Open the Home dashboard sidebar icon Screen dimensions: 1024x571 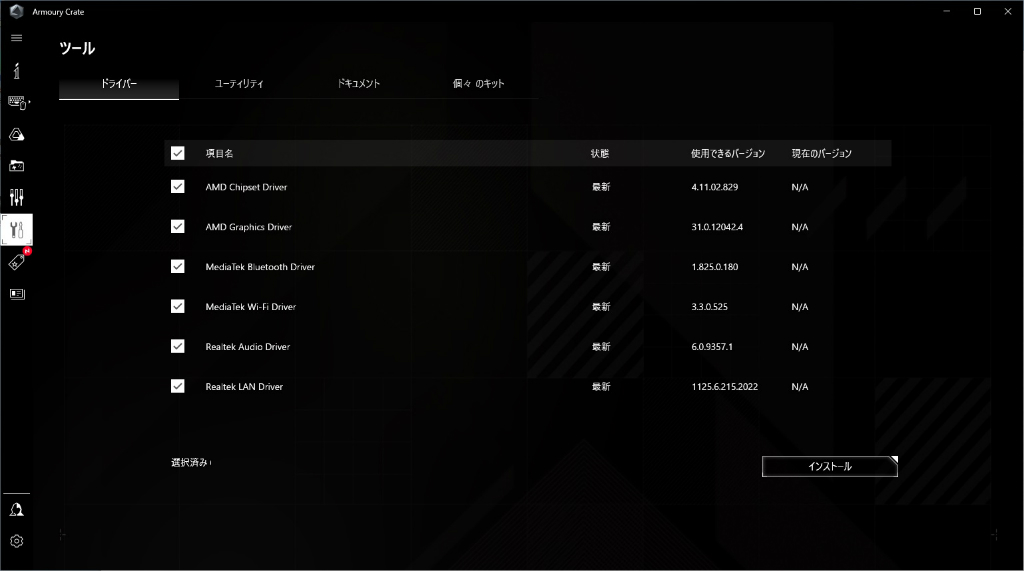click(x=17, y=71)
